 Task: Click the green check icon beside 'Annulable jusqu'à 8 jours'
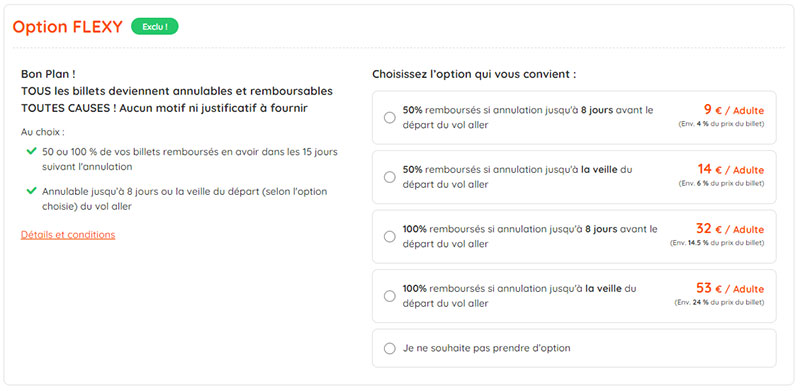[x=32, y=191]
